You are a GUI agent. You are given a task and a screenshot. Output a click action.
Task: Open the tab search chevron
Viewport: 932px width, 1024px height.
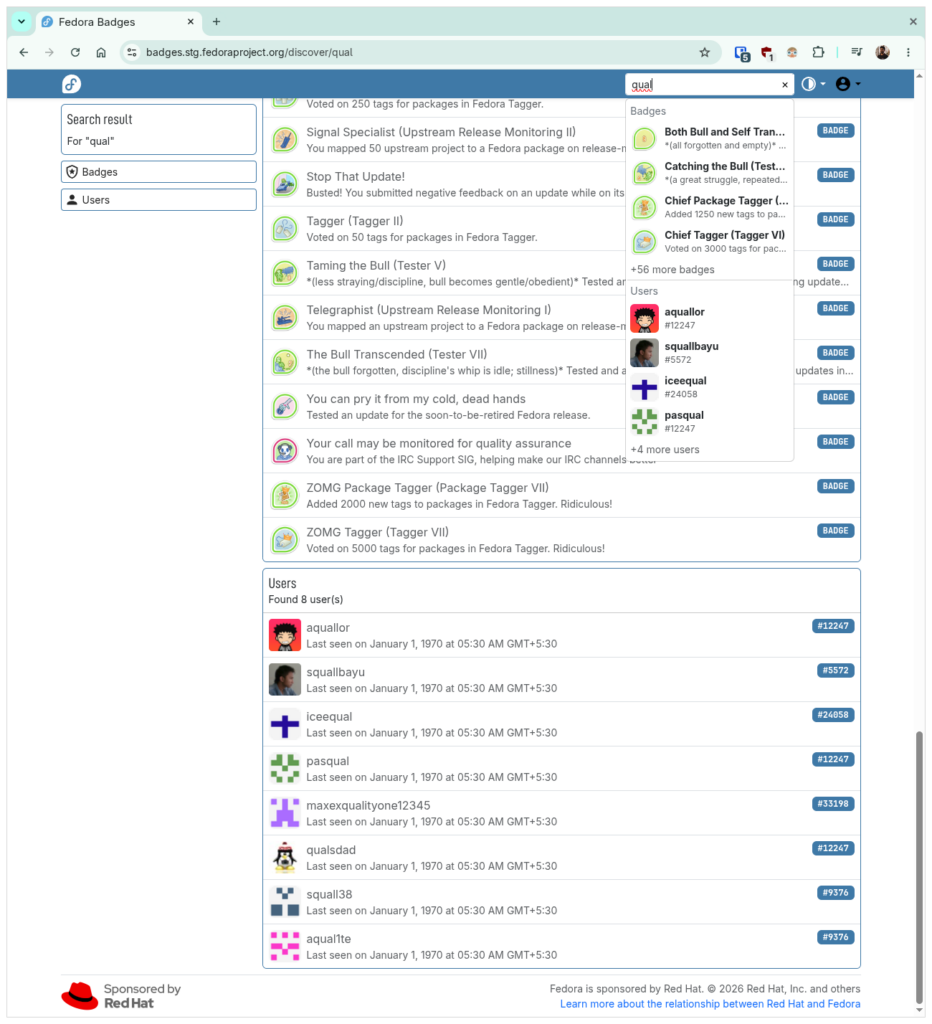click(22, 22)
